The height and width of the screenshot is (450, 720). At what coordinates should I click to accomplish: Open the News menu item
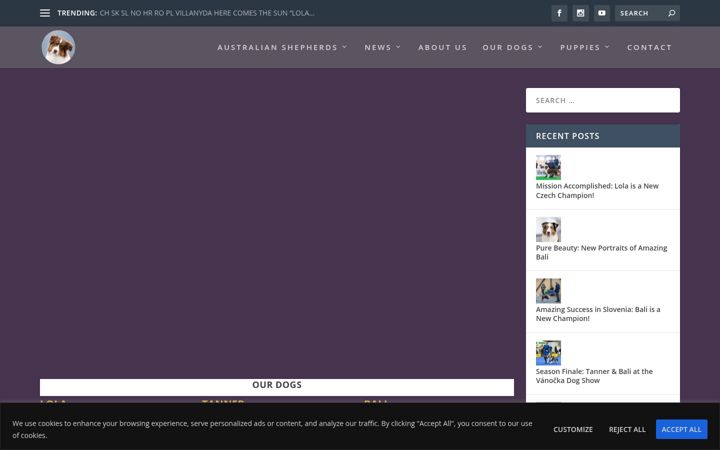tap(378, 47)
